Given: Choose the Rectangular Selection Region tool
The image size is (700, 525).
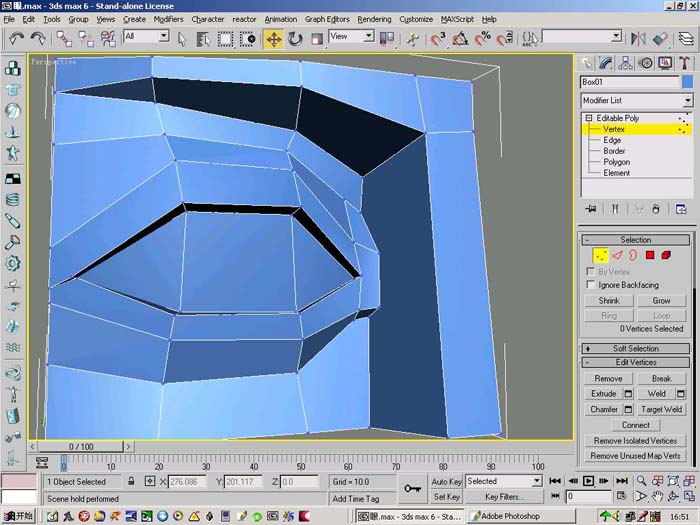Looking at the screenshot, I should pos(225,39).
